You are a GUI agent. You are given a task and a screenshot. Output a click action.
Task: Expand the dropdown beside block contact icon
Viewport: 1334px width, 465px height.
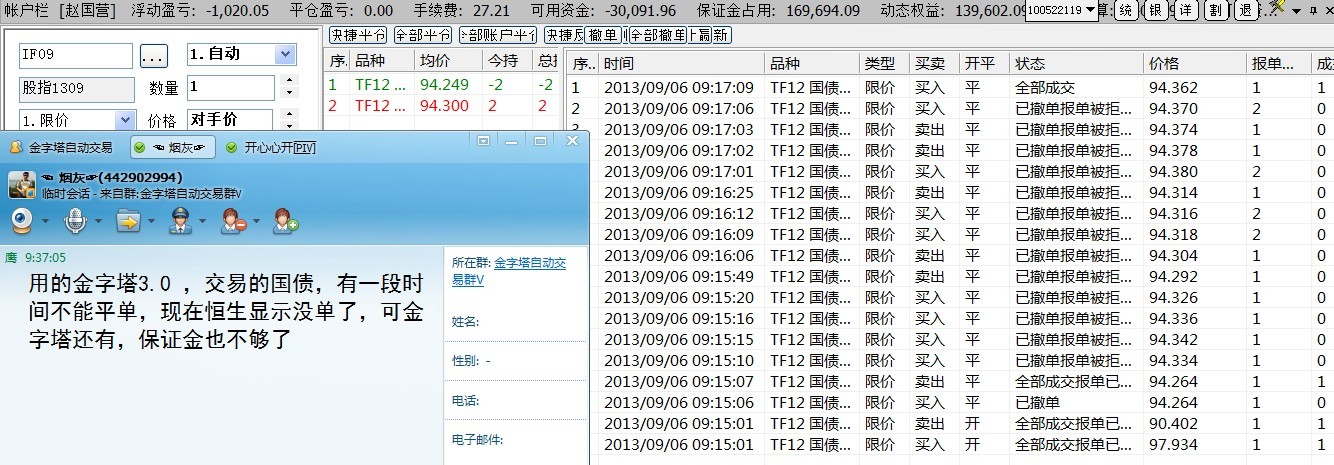pyautogui.click(x=256, y=221)
